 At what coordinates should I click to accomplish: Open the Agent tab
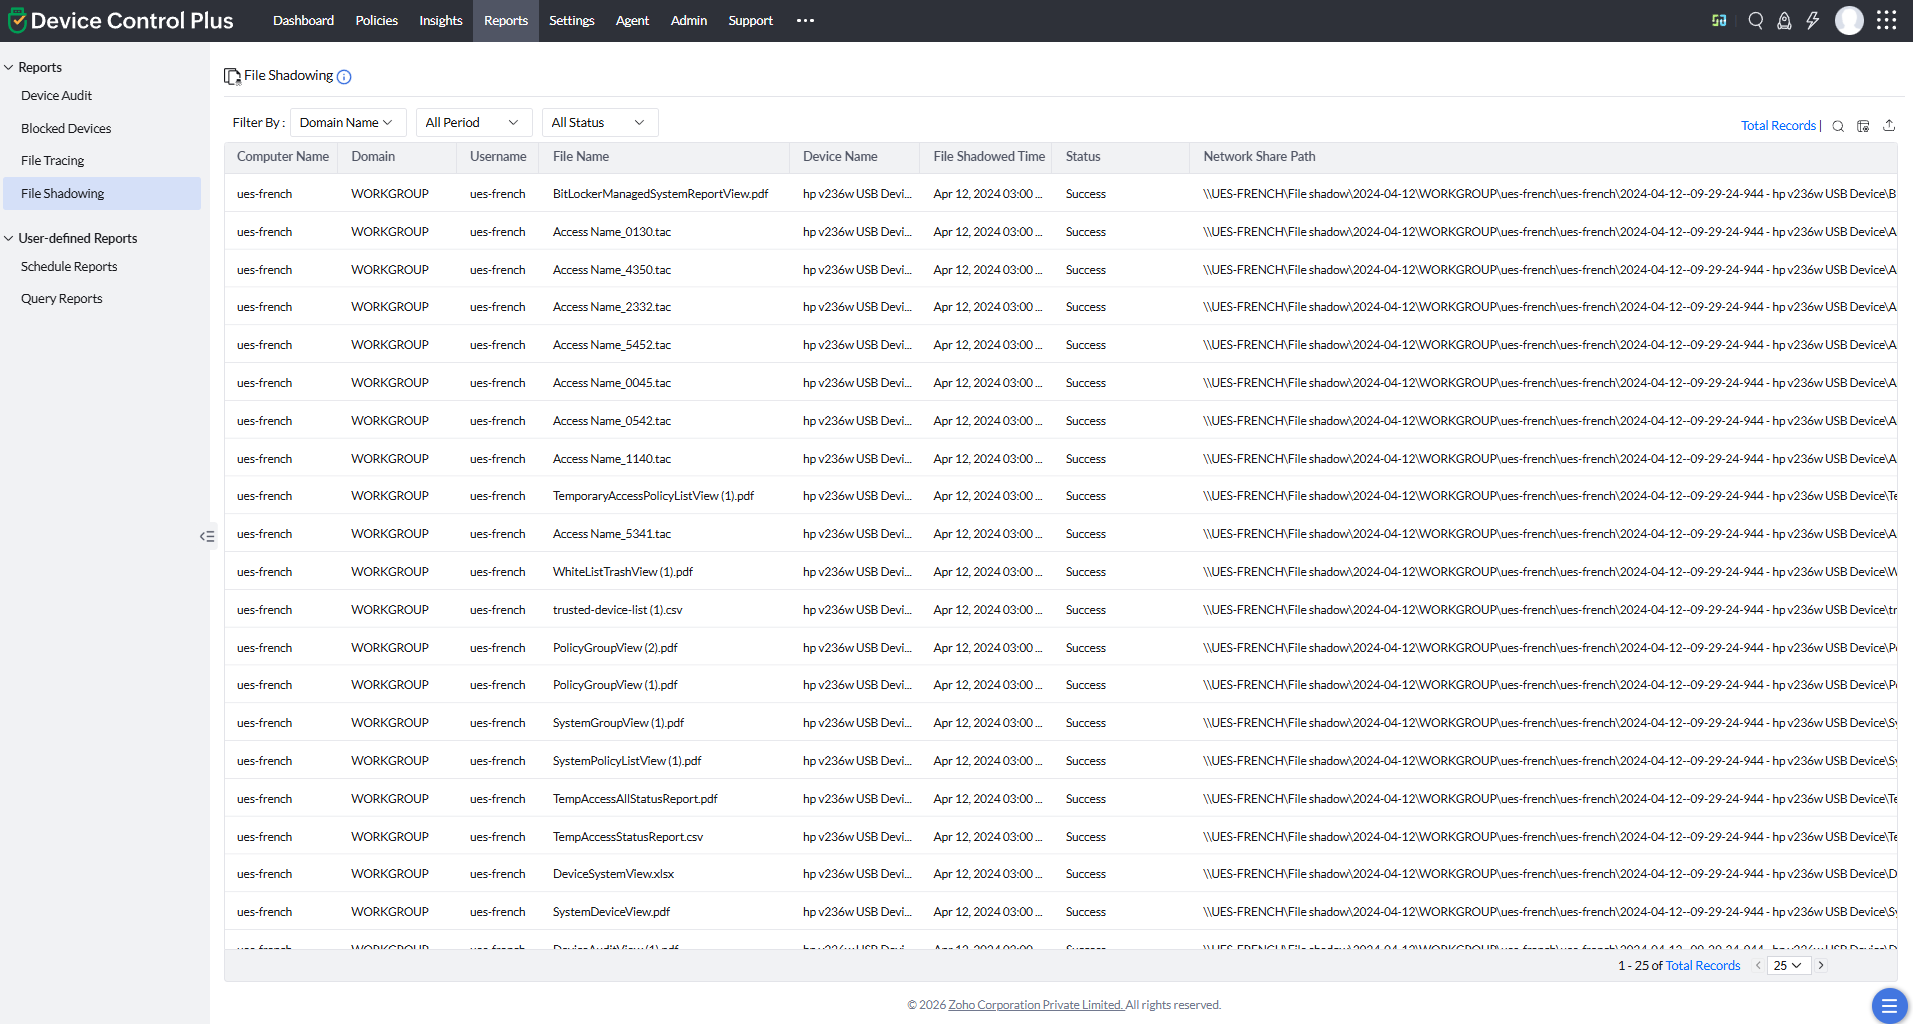point(632,20)
